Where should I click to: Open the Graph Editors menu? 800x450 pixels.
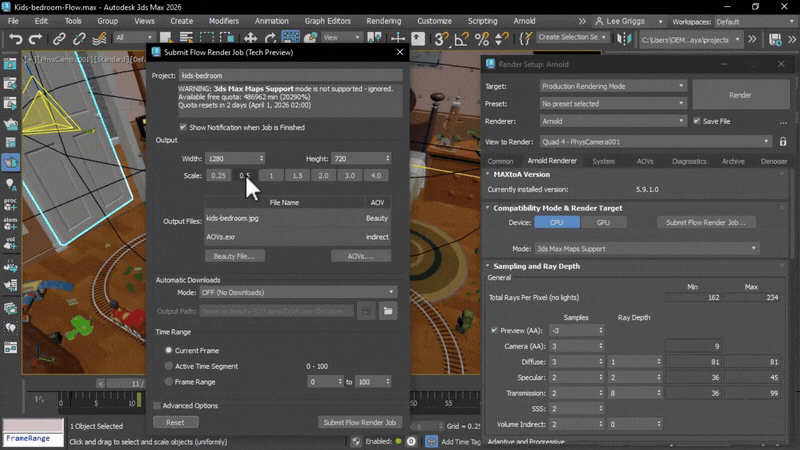pos(328,21)
